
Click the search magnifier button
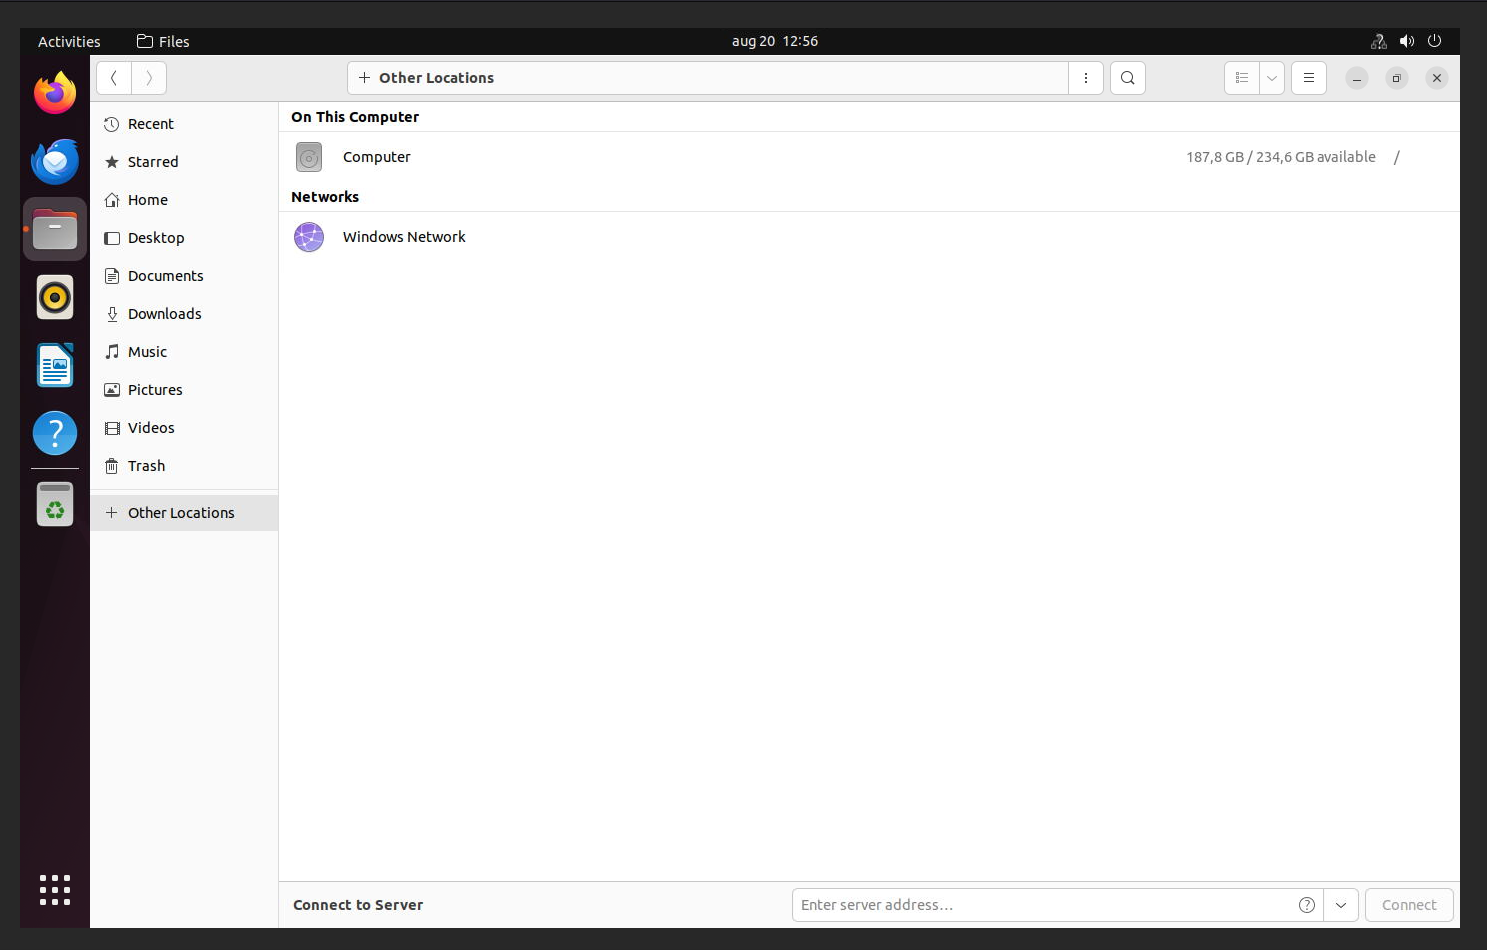click(1128, 78)
